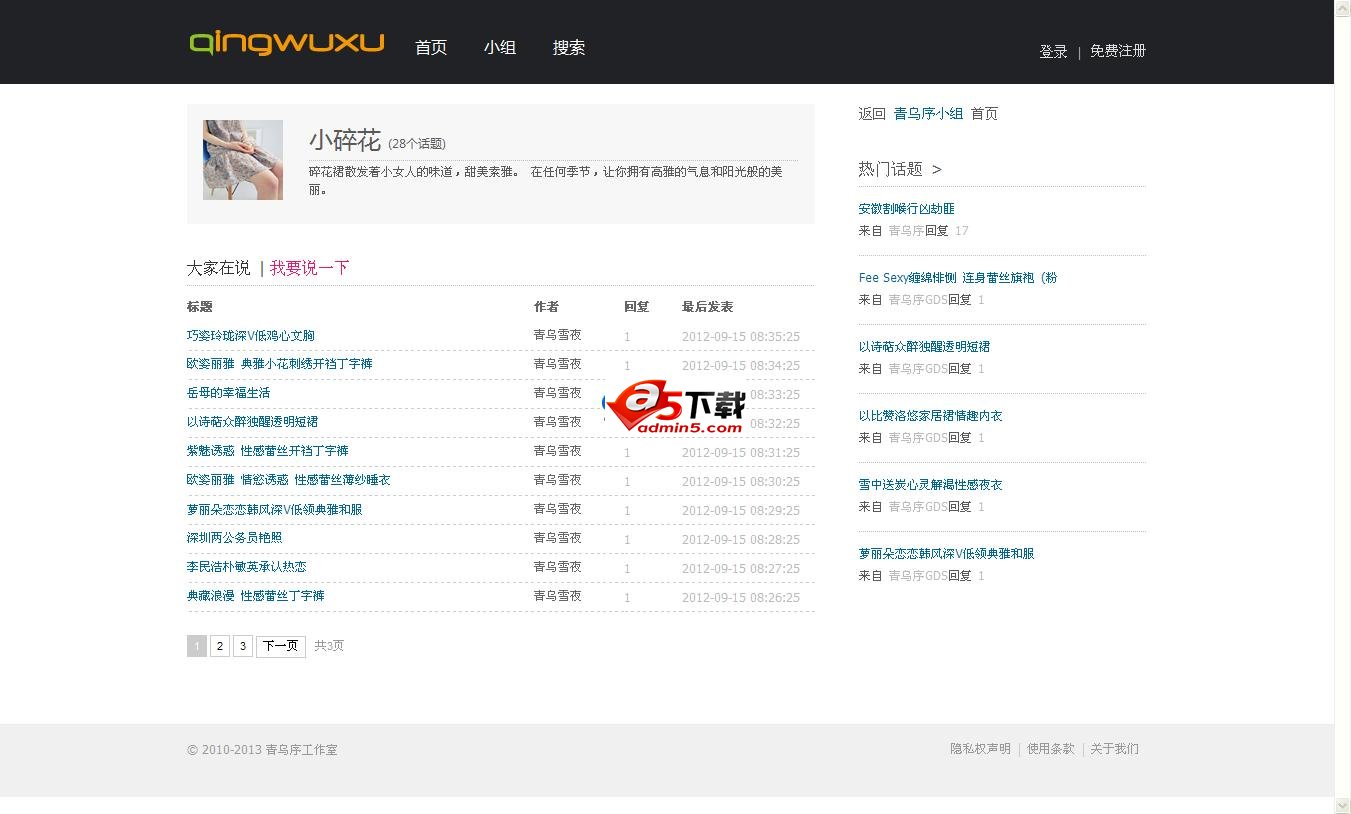Click the 下一页 next page button
This screenshot has width=1351, height=814.
coord(281,646)
